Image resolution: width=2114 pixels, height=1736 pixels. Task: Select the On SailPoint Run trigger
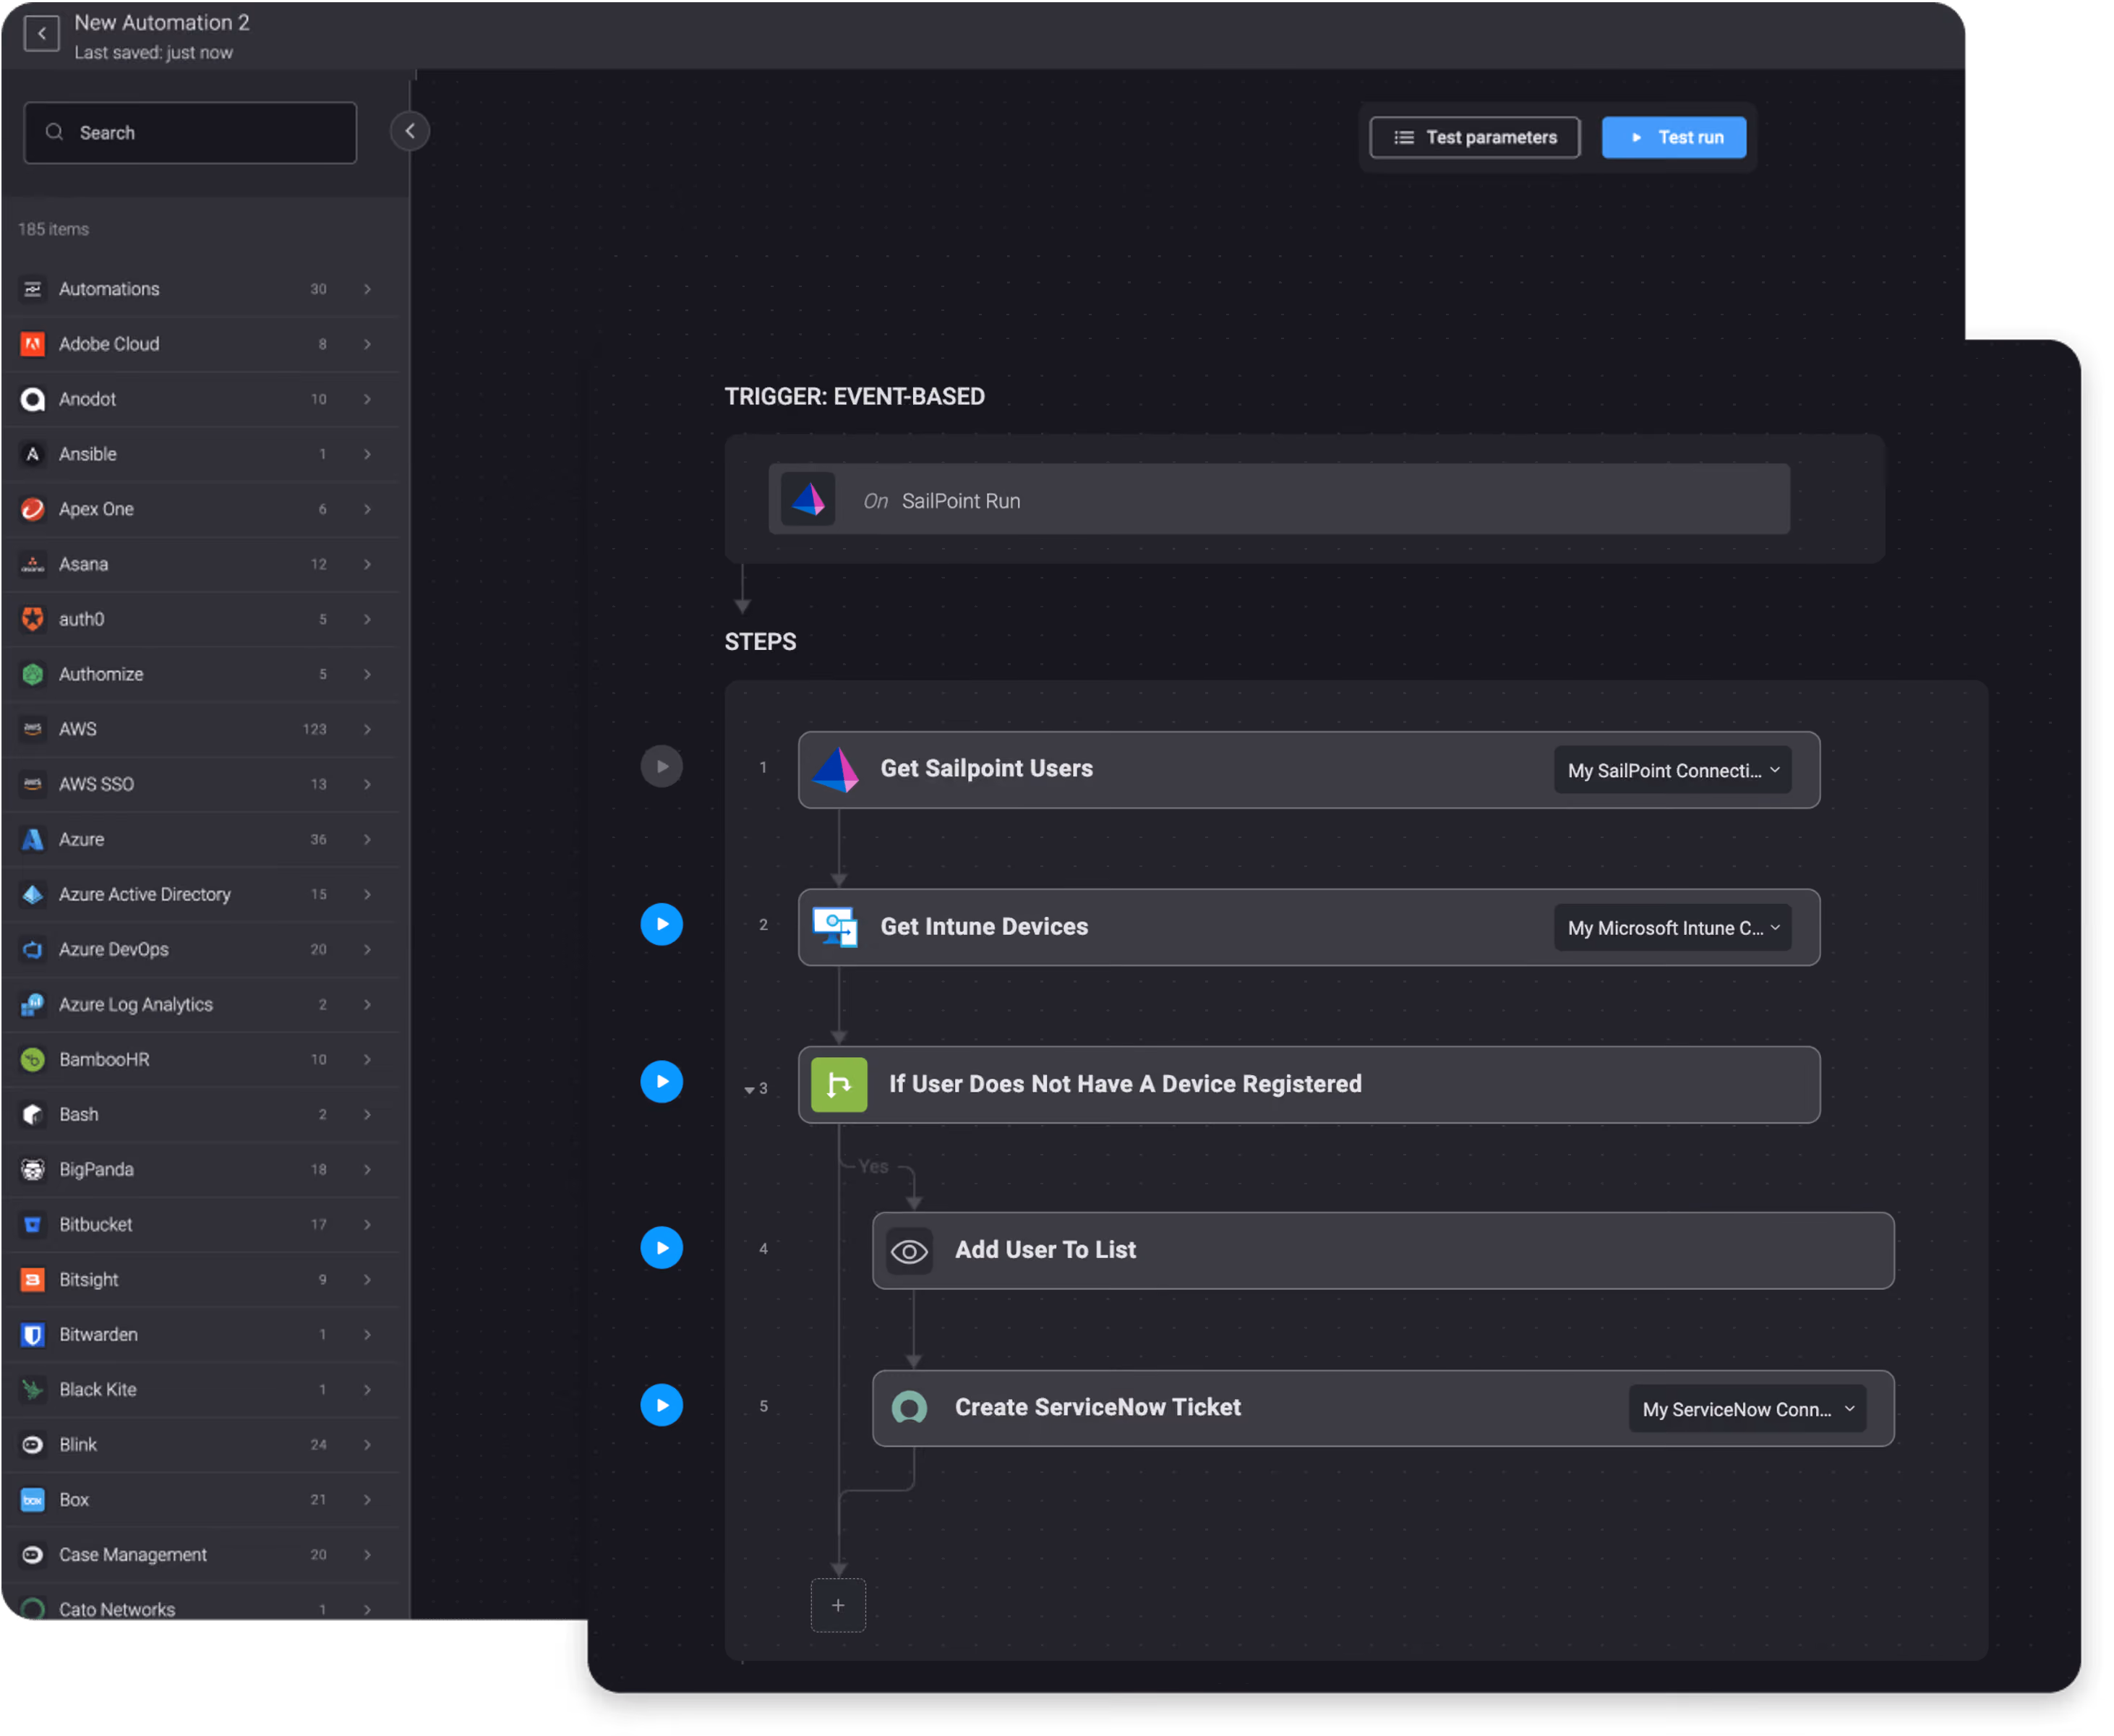(x=1279, y=499)
